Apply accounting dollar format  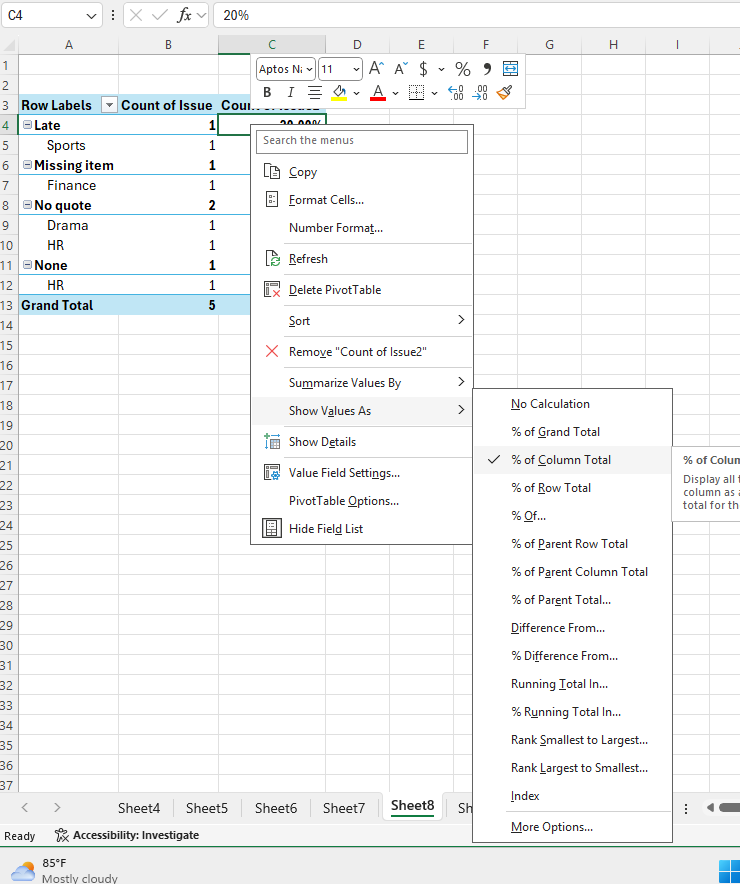point(423,69)
